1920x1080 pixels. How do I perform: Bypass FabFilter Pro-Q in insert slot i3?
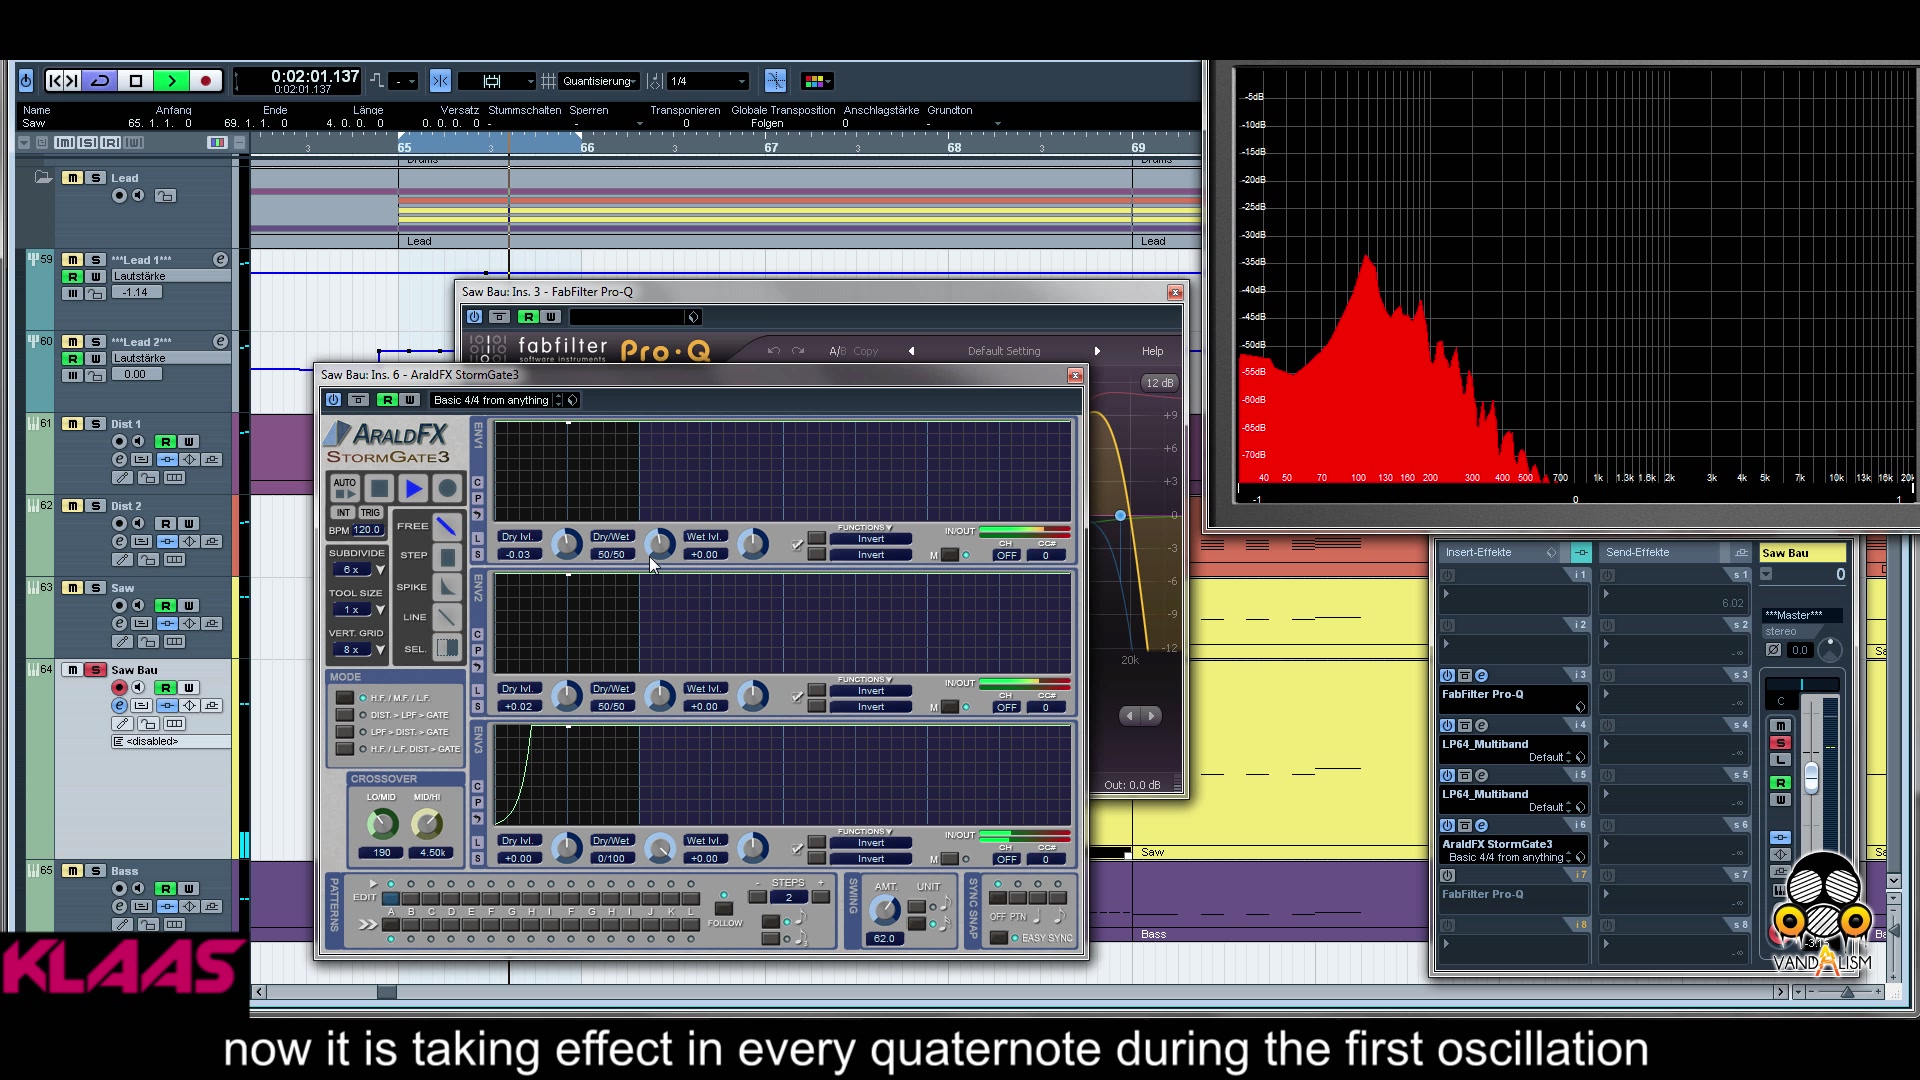coord(1447,676)
